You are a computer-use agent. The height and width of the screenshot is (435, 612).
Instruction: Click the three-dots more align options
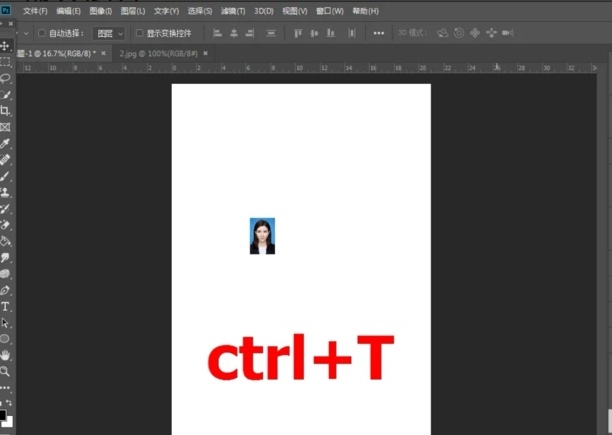click(378, 33)
